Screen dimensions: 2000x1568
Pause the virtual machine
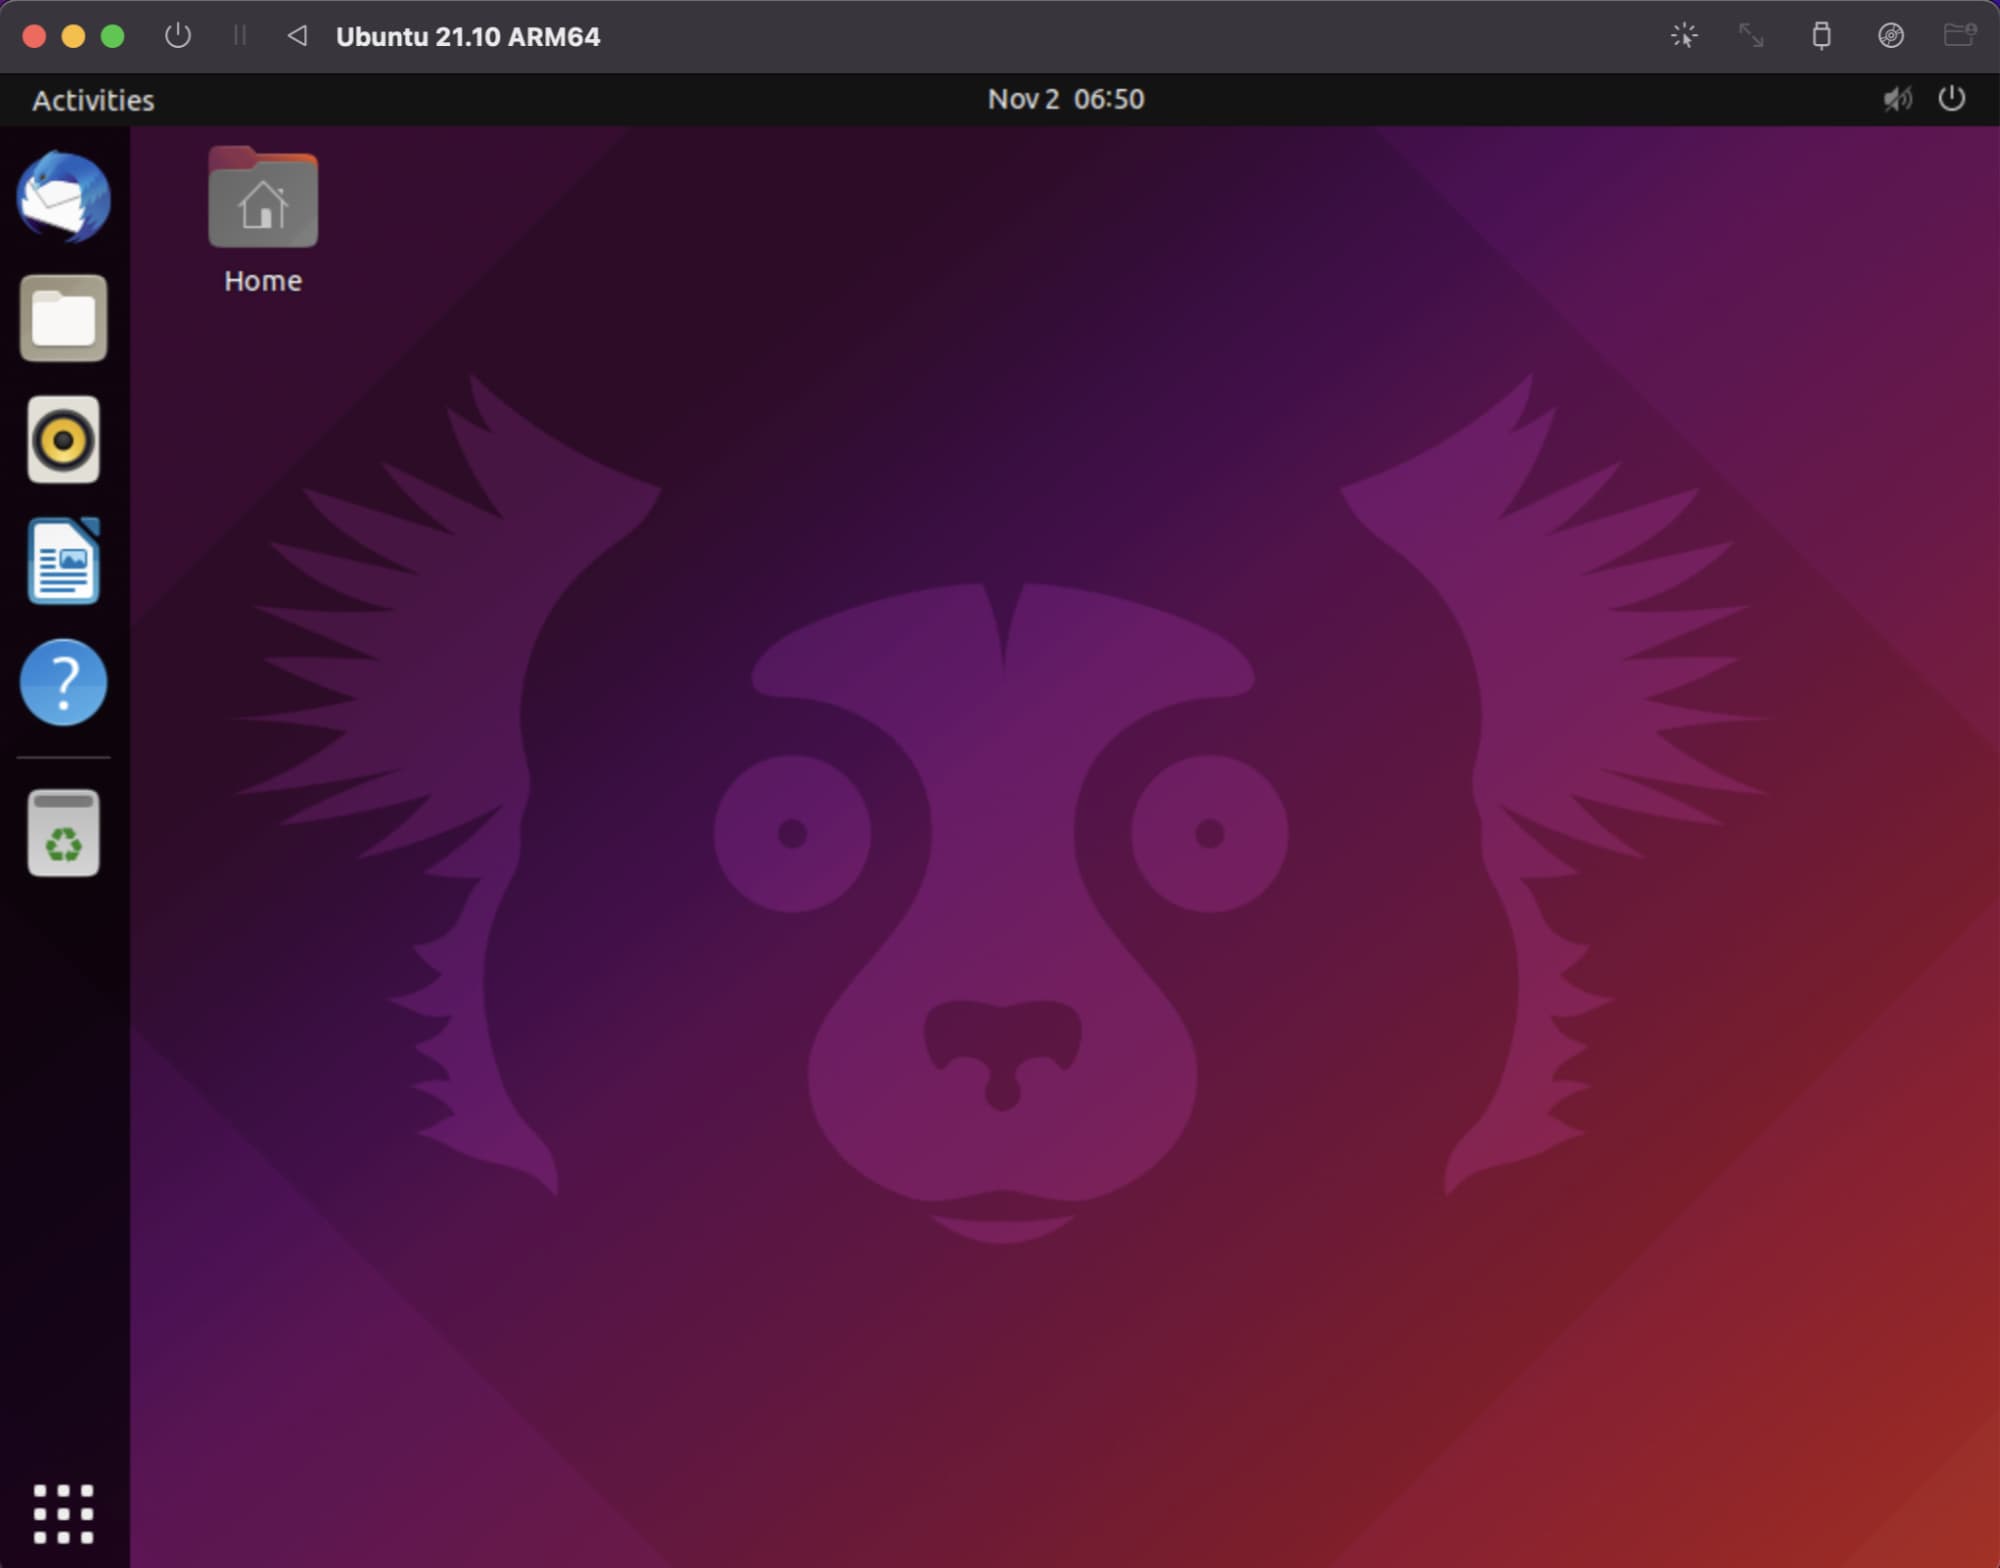click(x=240, y=36)
